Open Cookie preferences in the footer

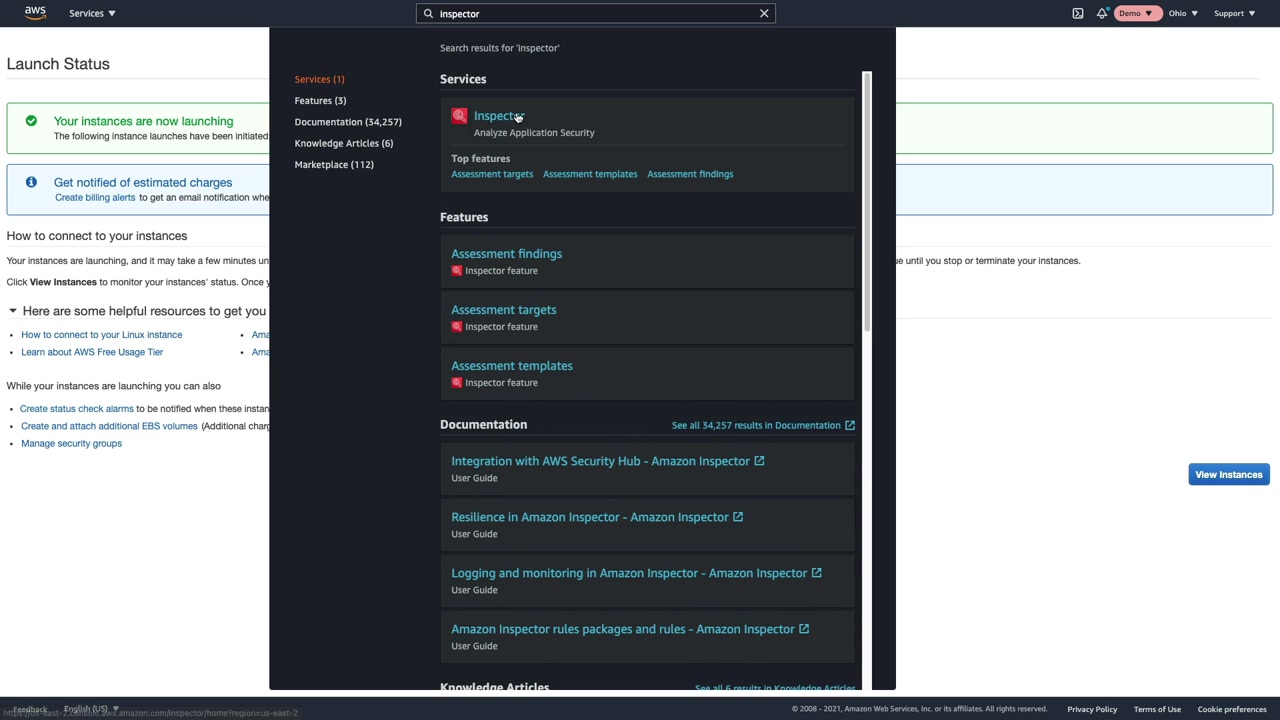pyautogui.click(x=1232, y=709)
